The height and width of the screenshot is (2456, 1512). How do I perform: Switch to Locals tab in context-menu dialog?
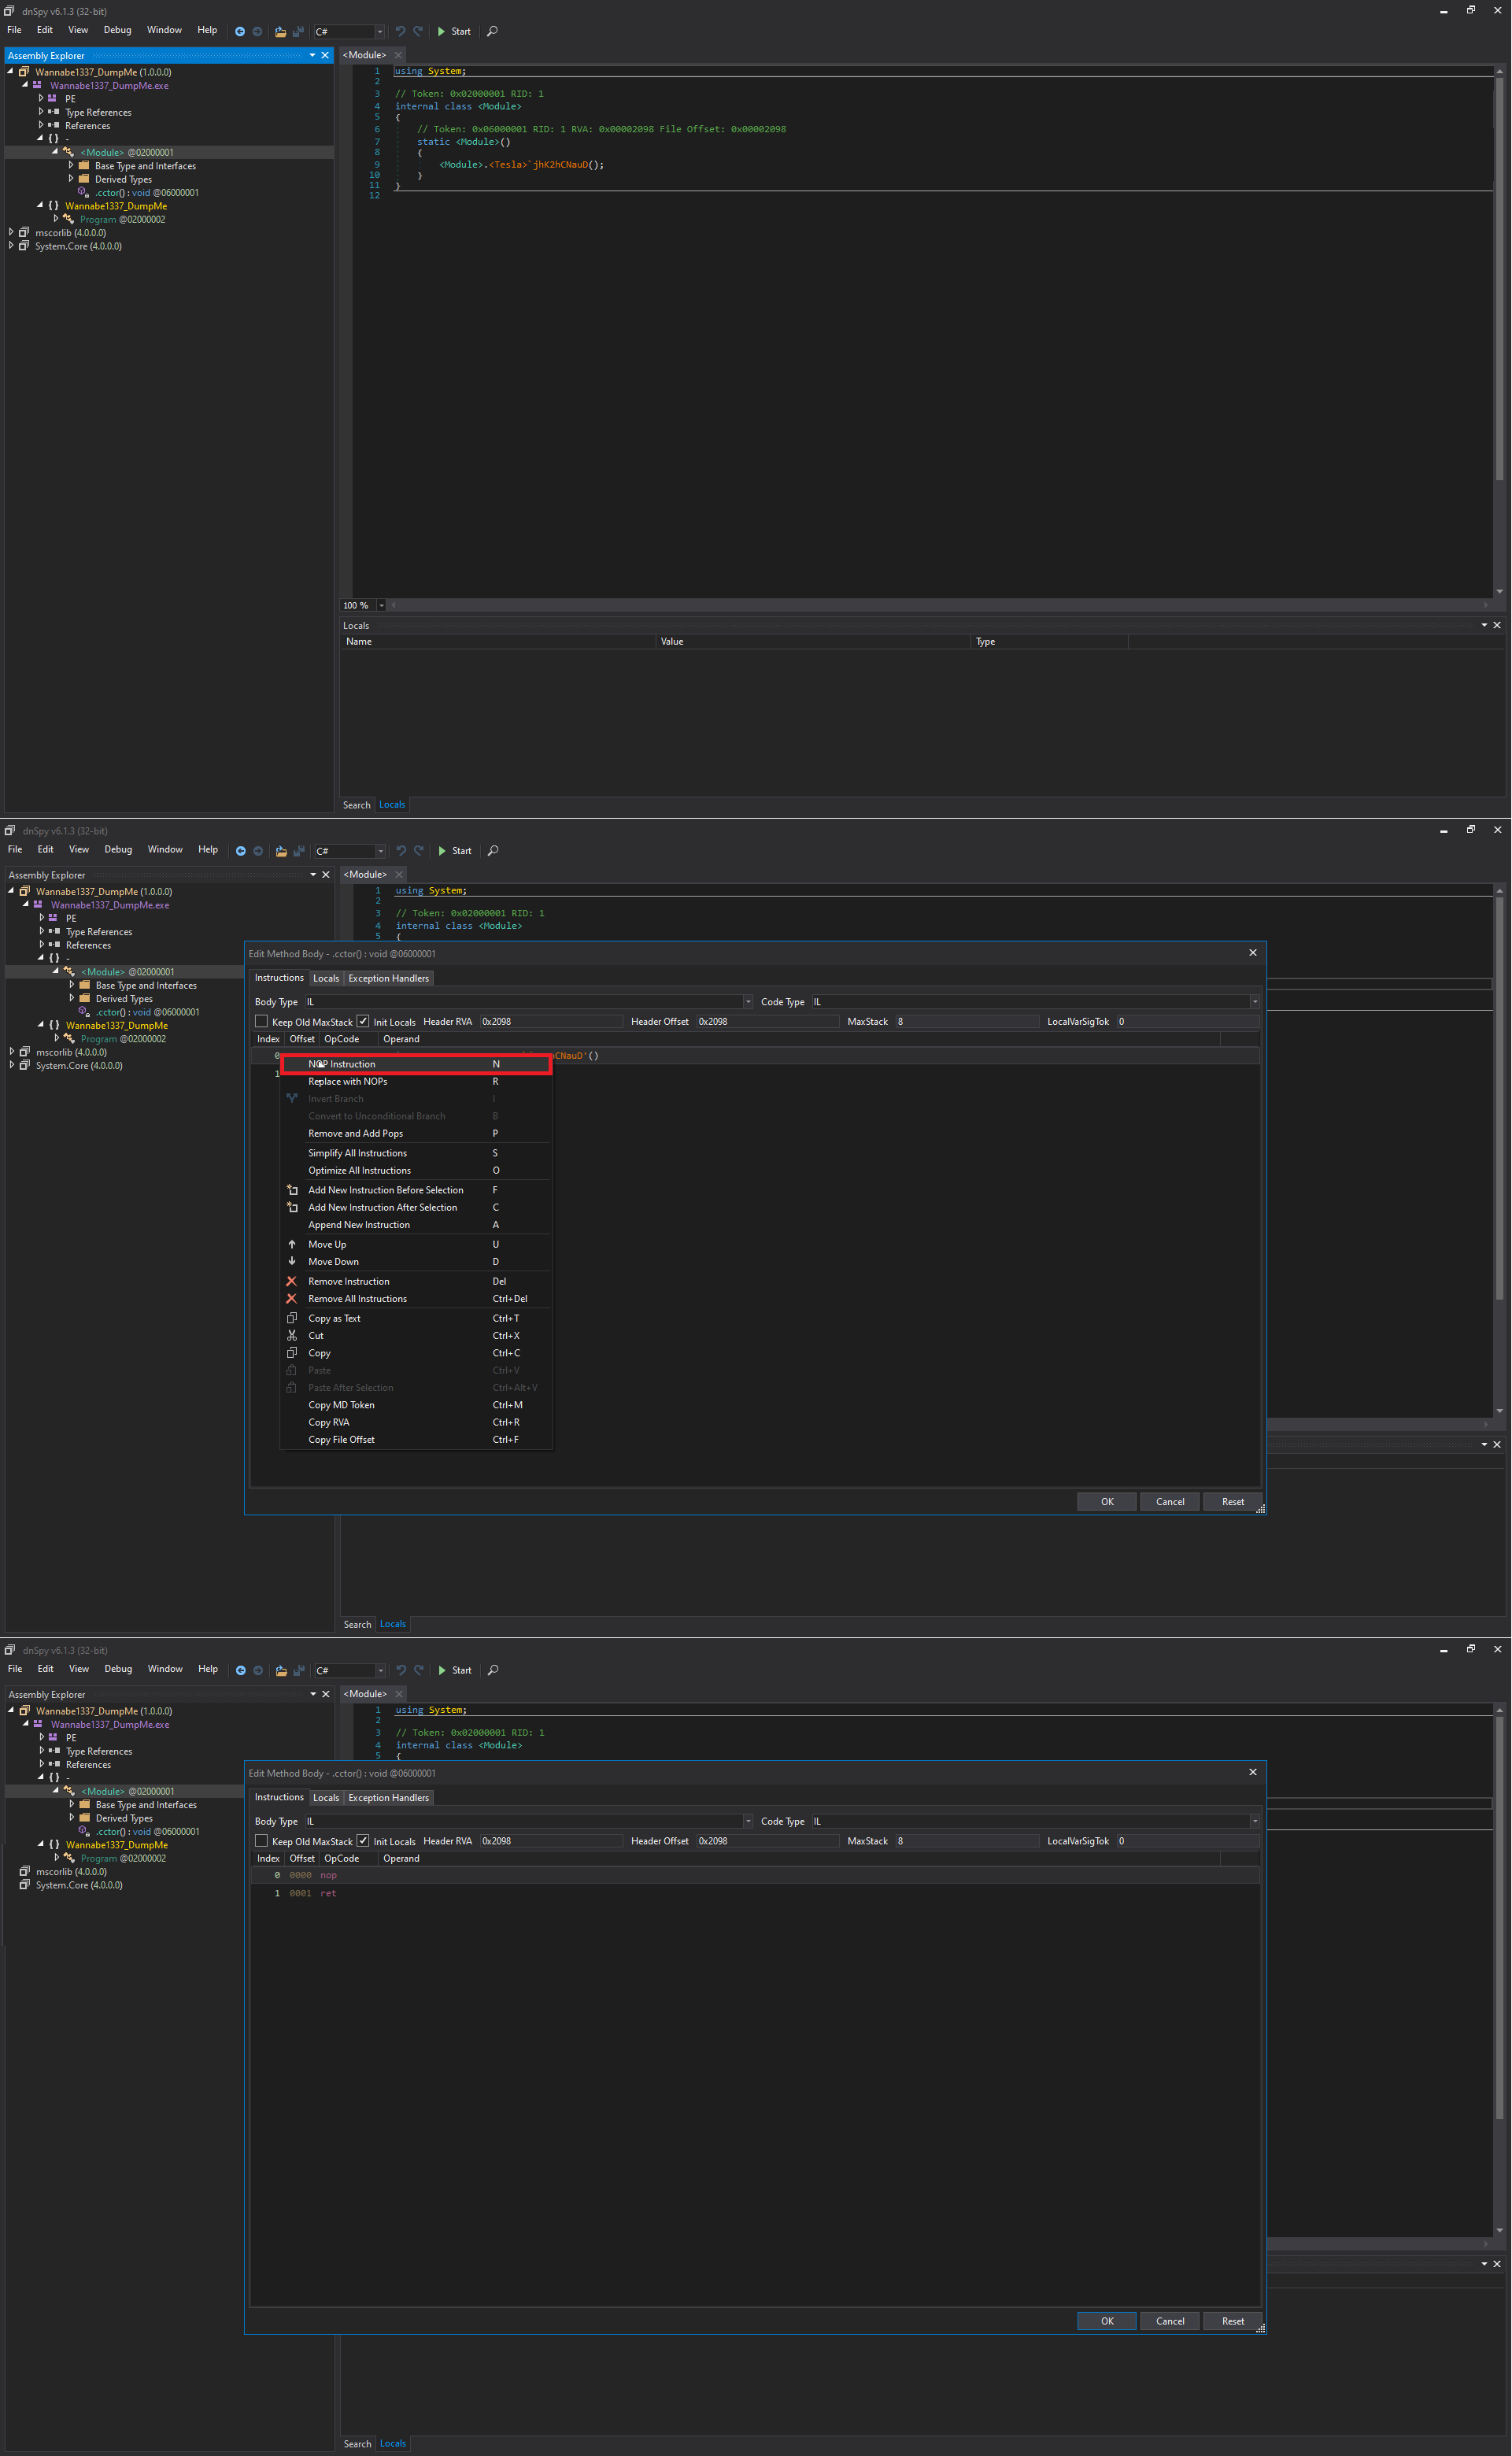pyautogui.click(x=326, y=979)
